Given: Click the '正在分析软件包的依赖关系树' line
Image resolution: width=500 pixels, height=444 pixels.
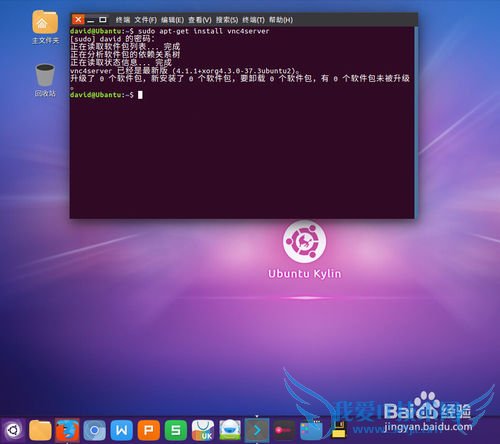Looking at the screenshot, I should coord(125,55).
